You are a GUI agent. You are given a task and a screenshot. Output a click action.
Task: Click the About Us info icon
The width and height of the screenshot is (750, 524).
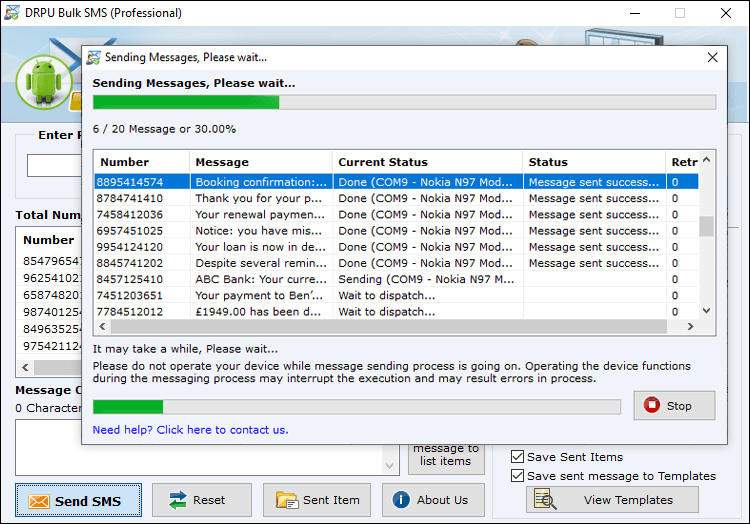pyautogui.click(x=401, y=500)
